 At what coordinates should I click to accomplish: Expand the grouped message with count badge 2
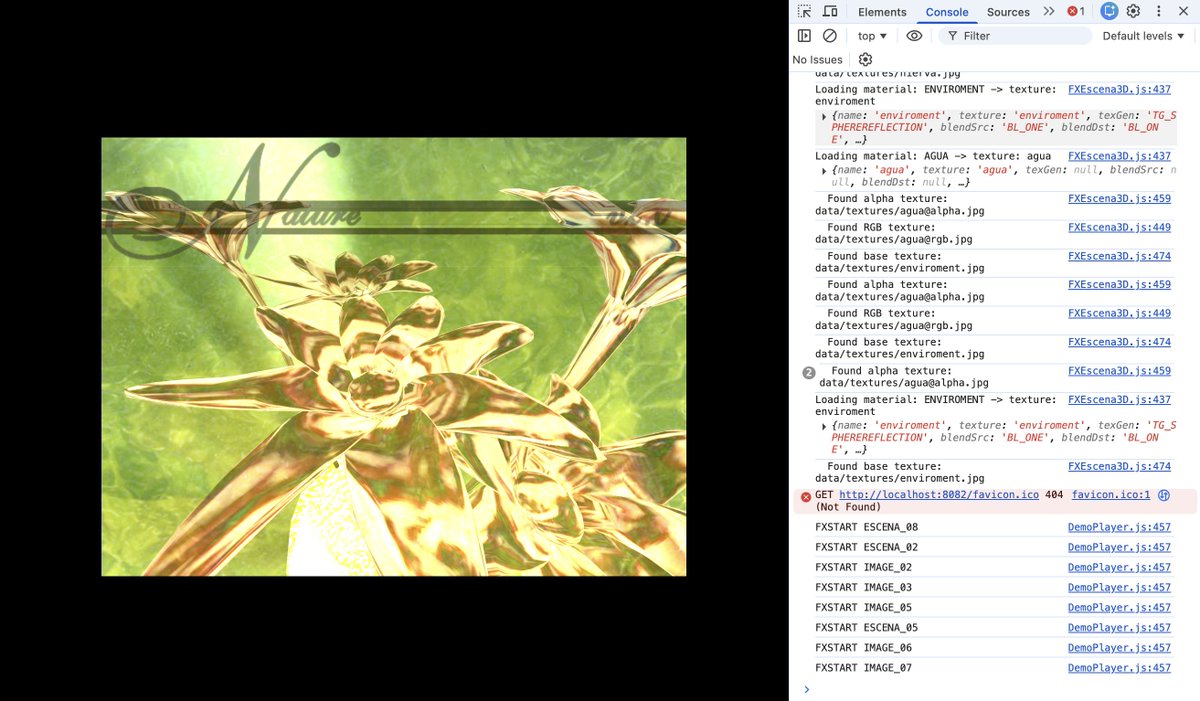pyautogui.click(x=809, y=372)
